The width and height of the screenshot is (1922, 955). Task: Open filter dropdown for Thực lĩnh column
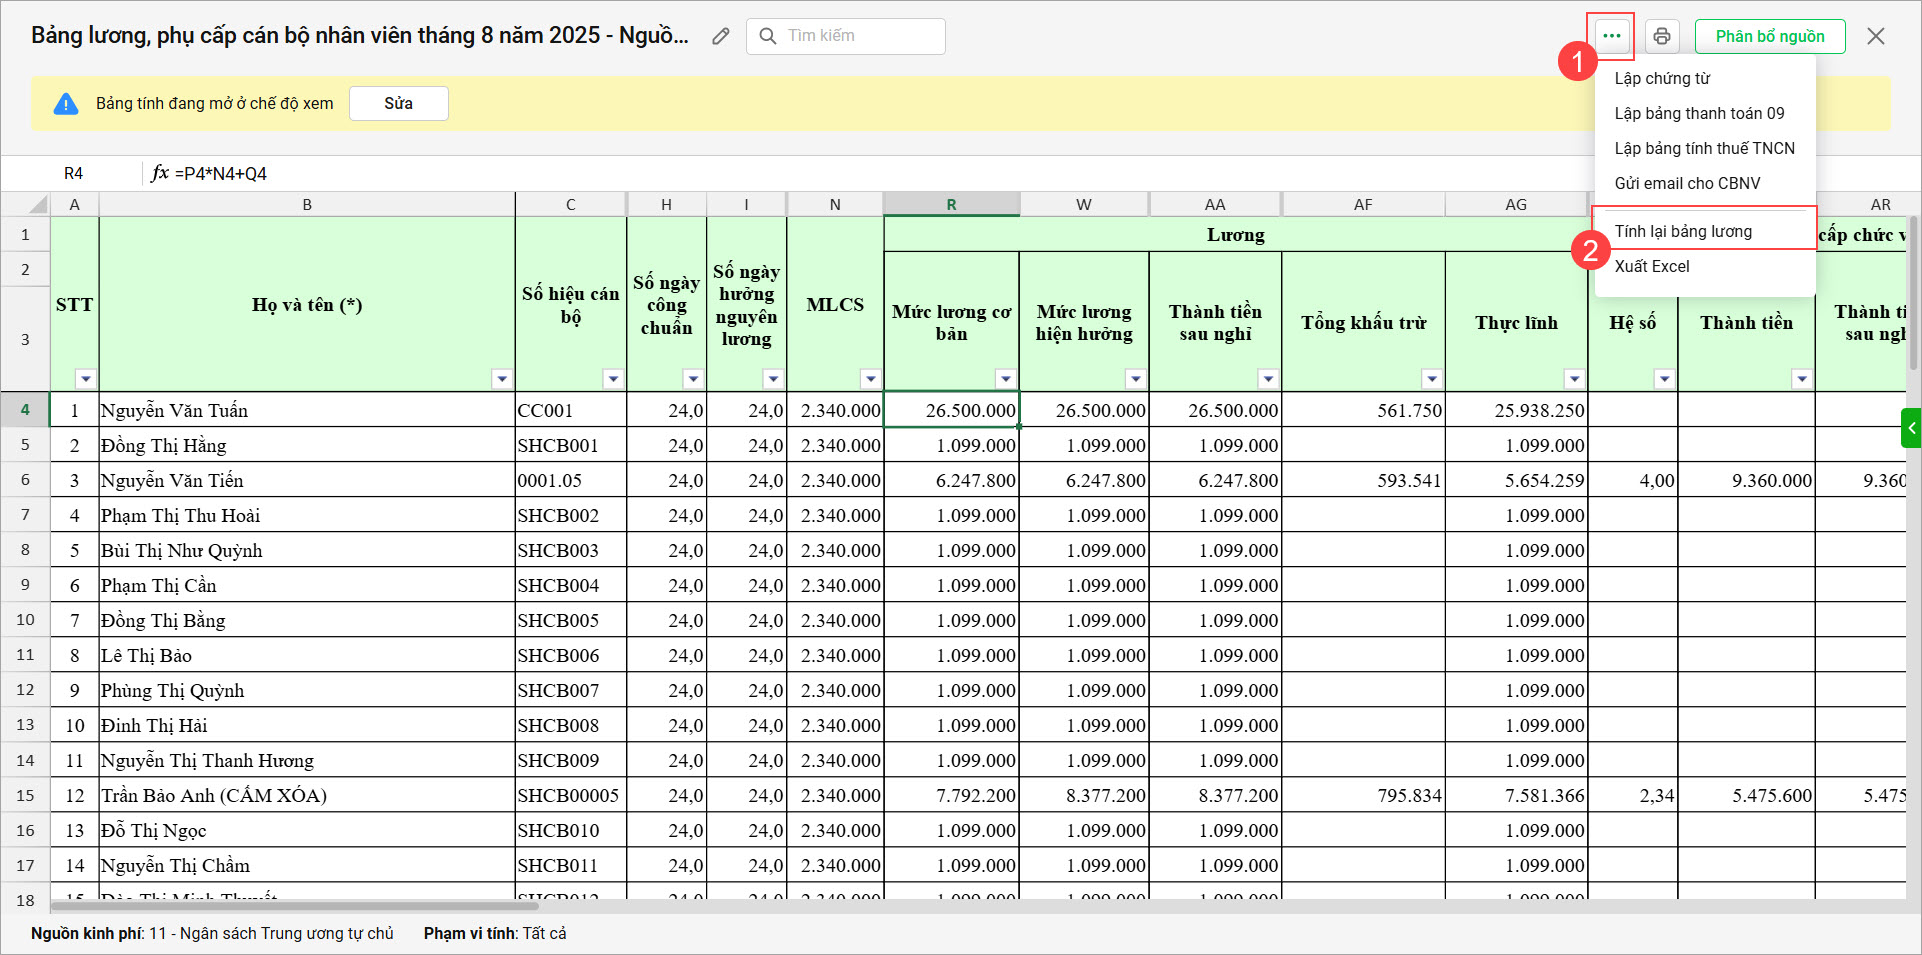click(1574, 379)
